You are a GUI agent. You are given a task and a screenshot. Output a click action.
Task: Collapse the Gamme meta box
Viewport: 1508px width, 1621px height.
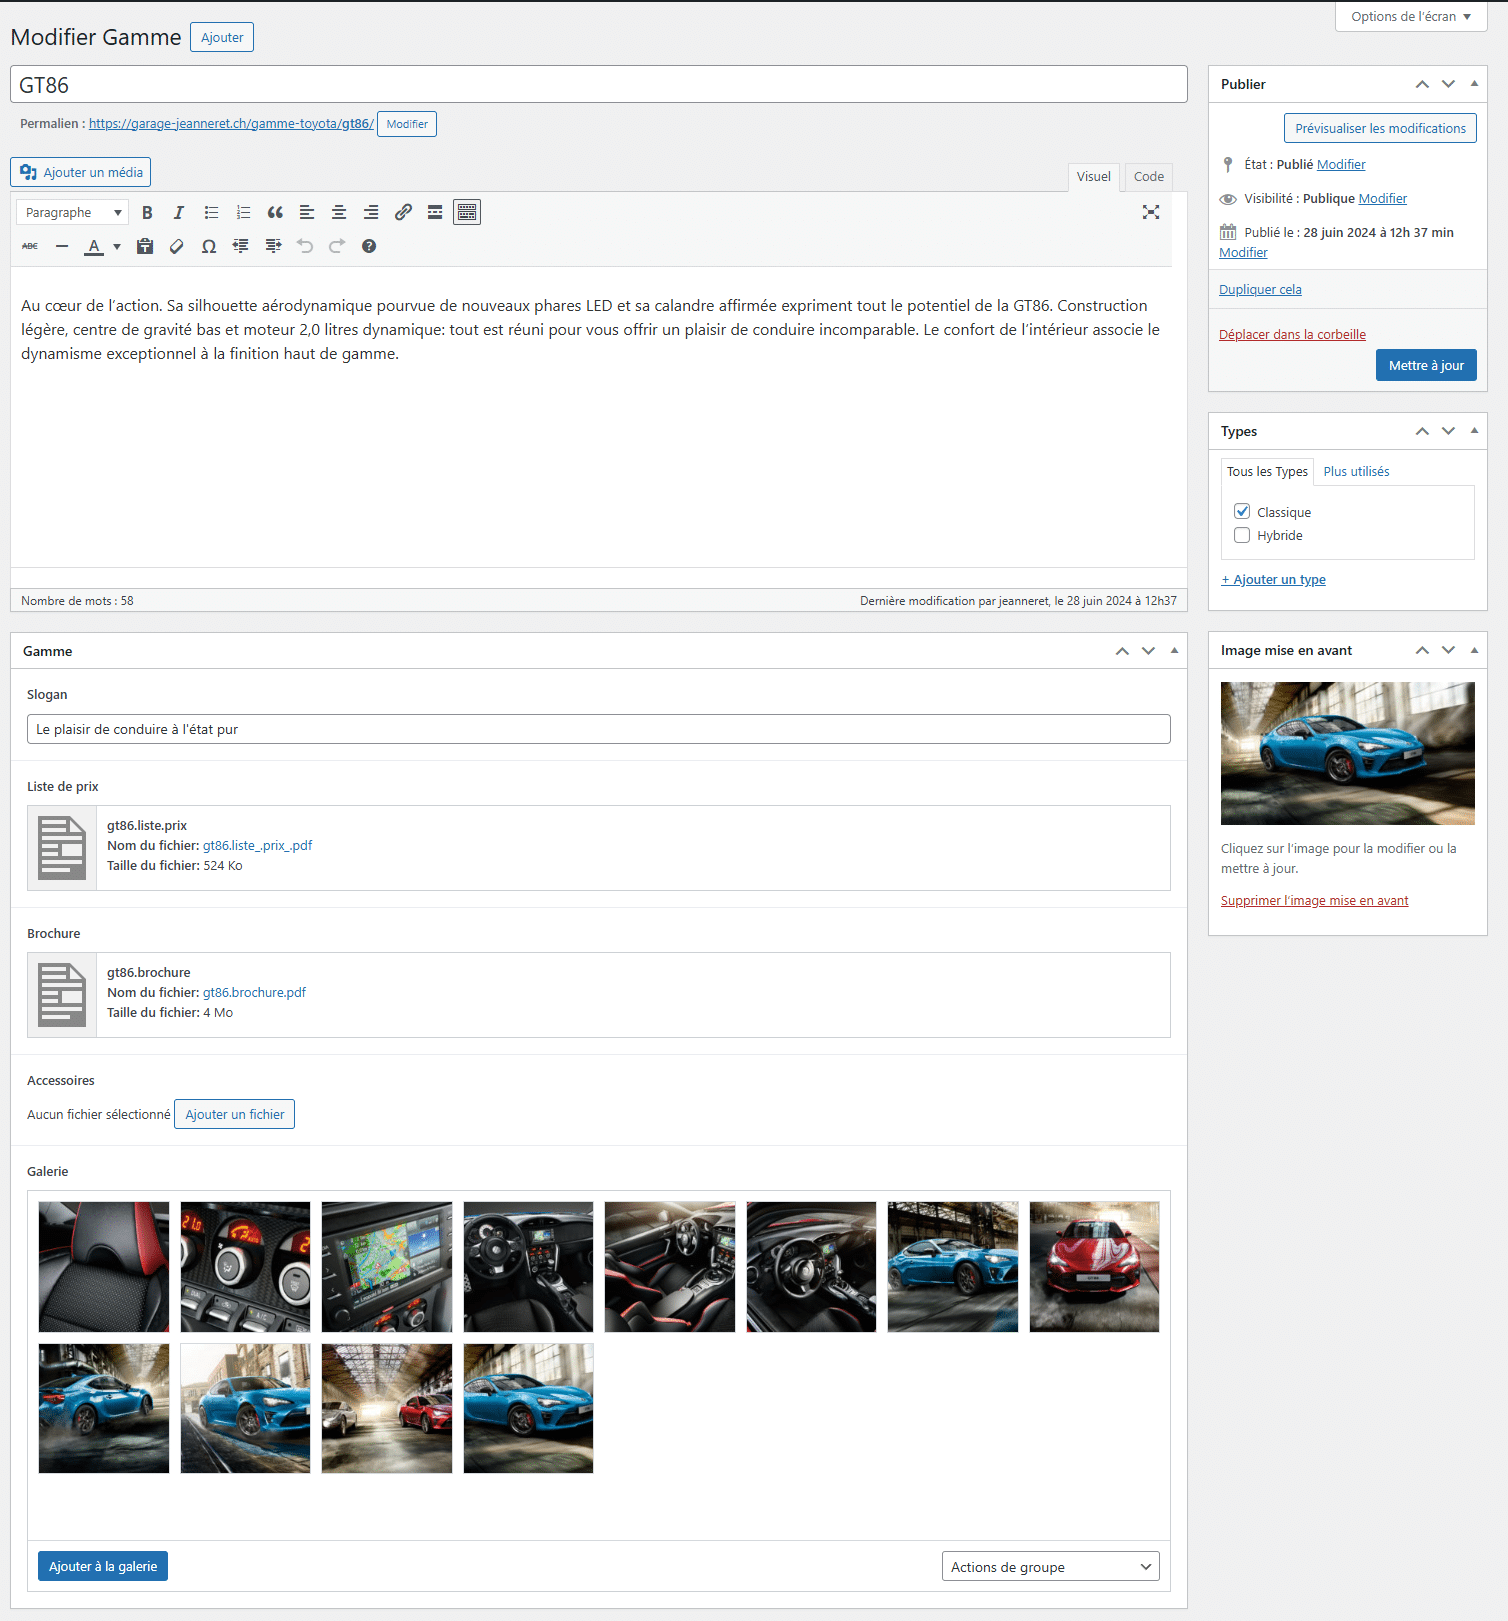coord(1174,651)
